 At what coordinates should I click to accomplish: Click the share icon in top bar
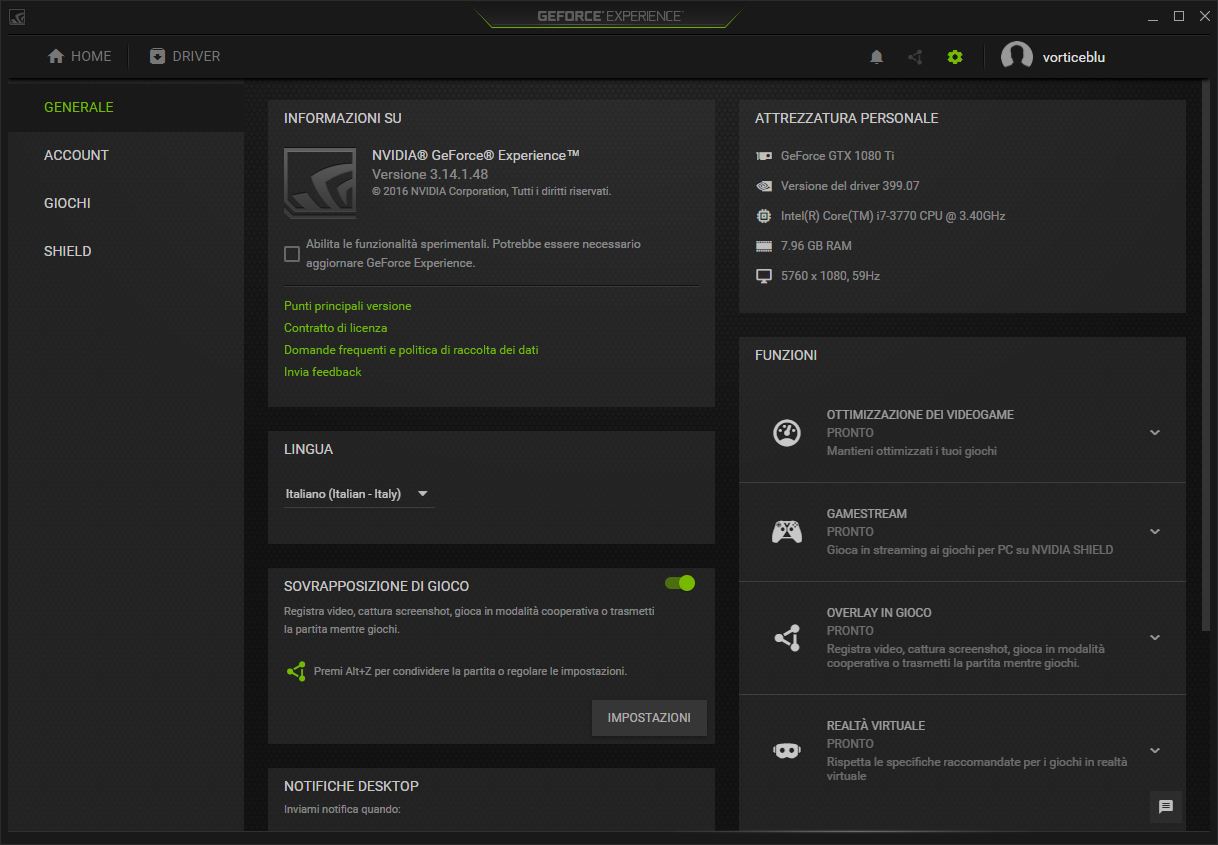[x=915, y=57]
